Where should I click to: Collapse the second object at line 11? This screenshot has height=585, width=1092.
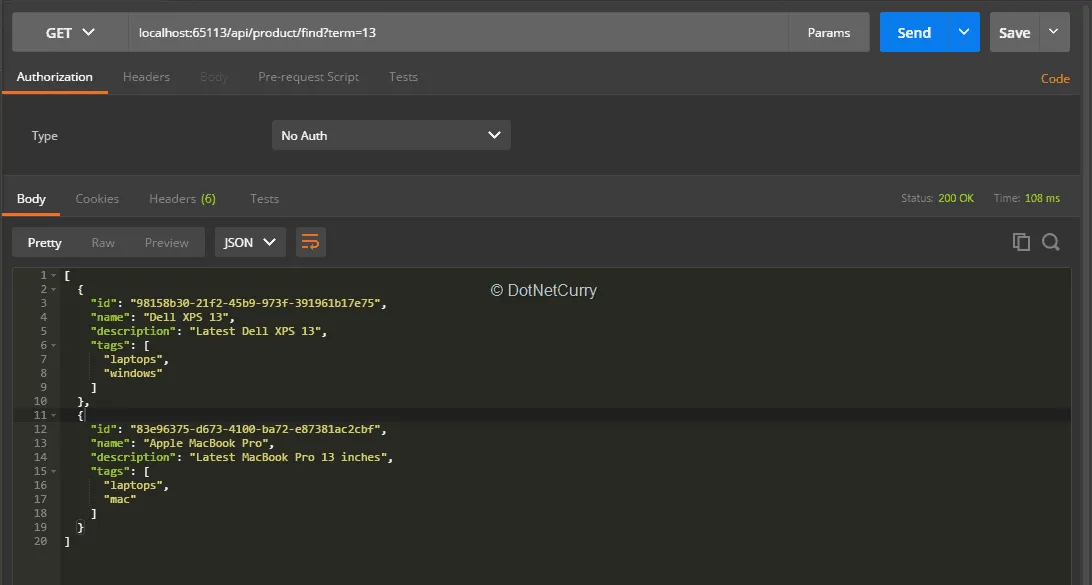(x=54, y=415)
